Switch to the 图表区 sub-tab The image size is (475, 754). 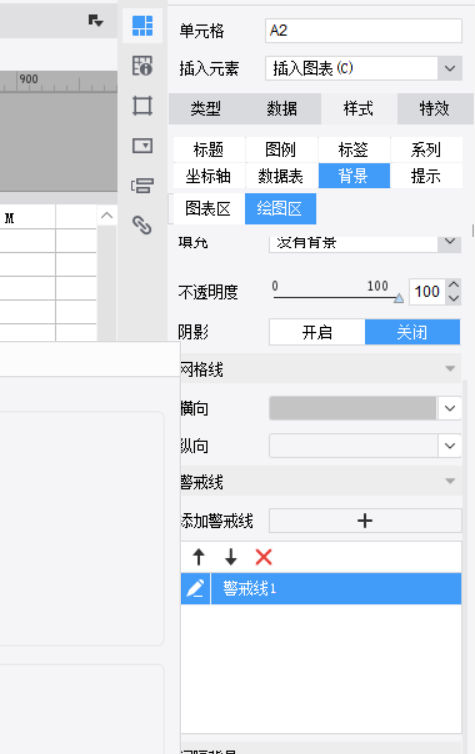pyautogui.click(x=208, y=209)
